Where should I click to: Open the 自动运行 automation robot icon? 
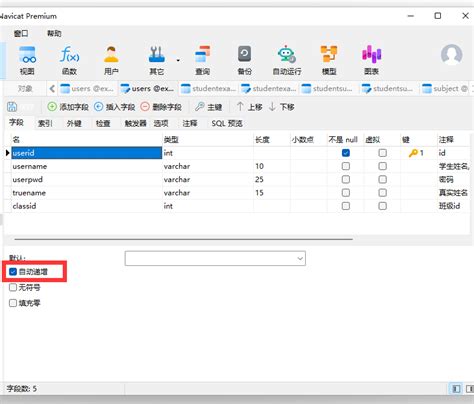pyautogui.click(x=287, y=60)
